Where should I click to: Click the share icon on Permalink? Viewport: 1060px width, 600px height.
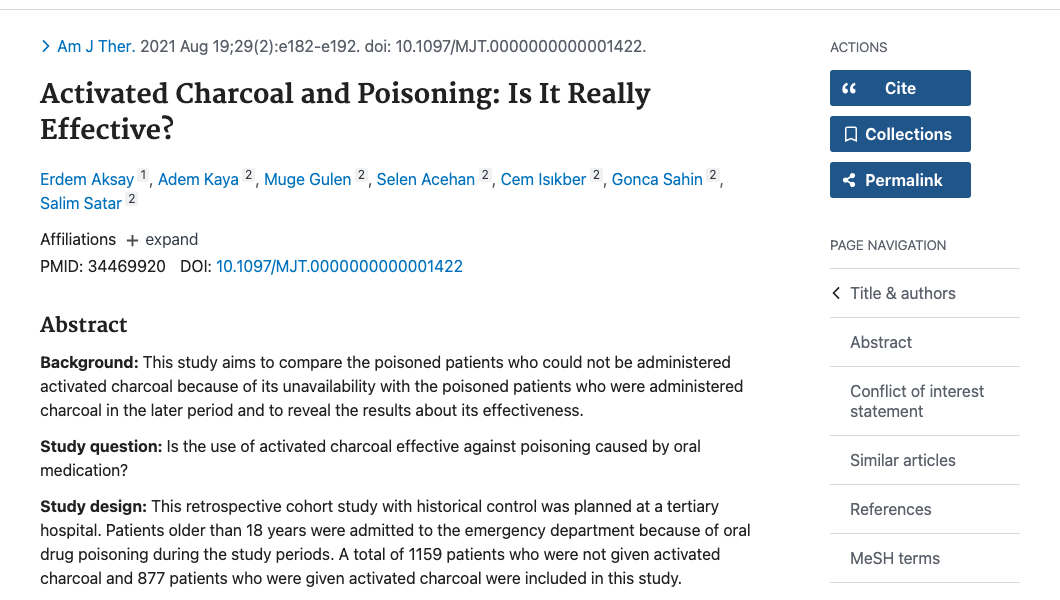point(849,180)
